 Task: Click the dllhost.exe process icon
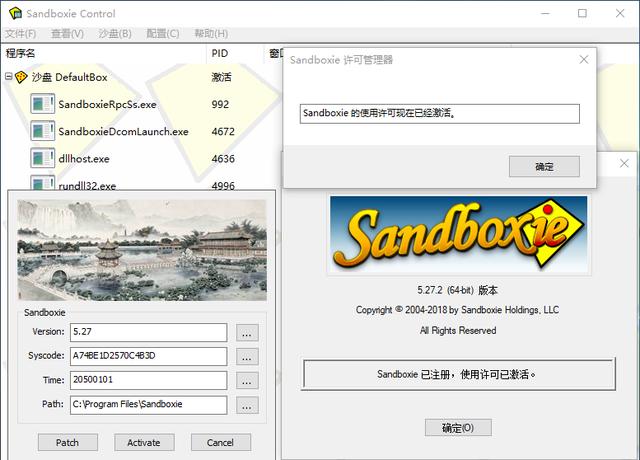pyautogui.click(x=42, y=158)
